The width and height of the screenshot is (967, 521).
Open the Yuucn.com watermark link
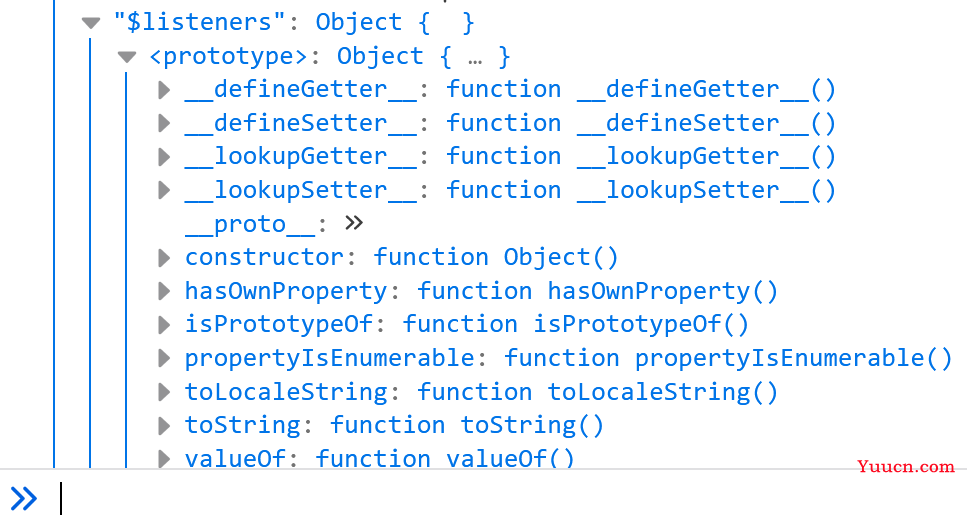coord(905,467)
